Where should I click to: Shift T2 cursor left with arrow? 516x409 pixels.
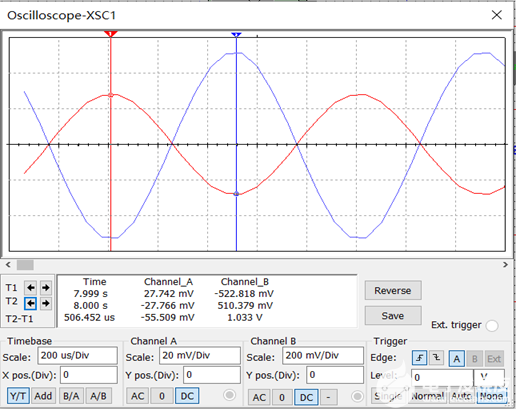pyautogui.click(x=31, y=303)
